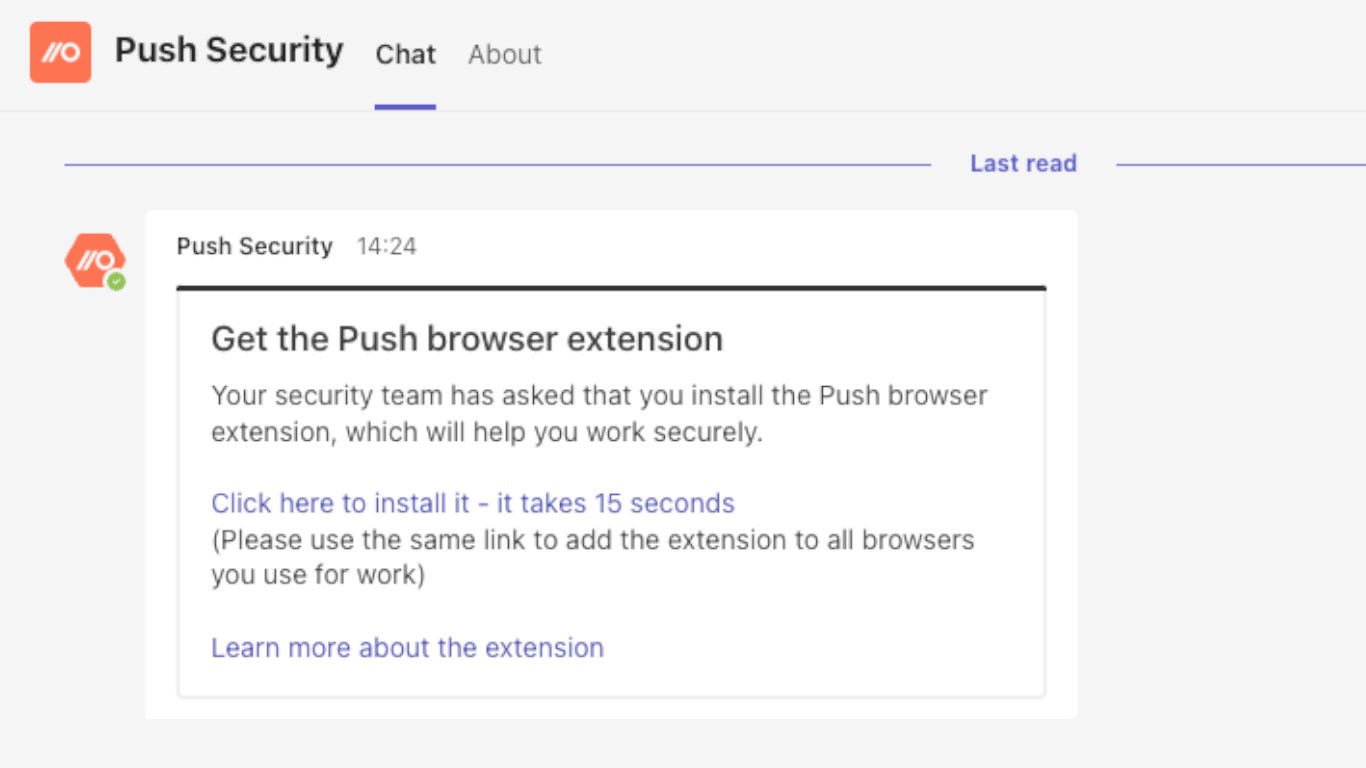
Task: Click the 'Last read' marker label
Action: 1022,164
